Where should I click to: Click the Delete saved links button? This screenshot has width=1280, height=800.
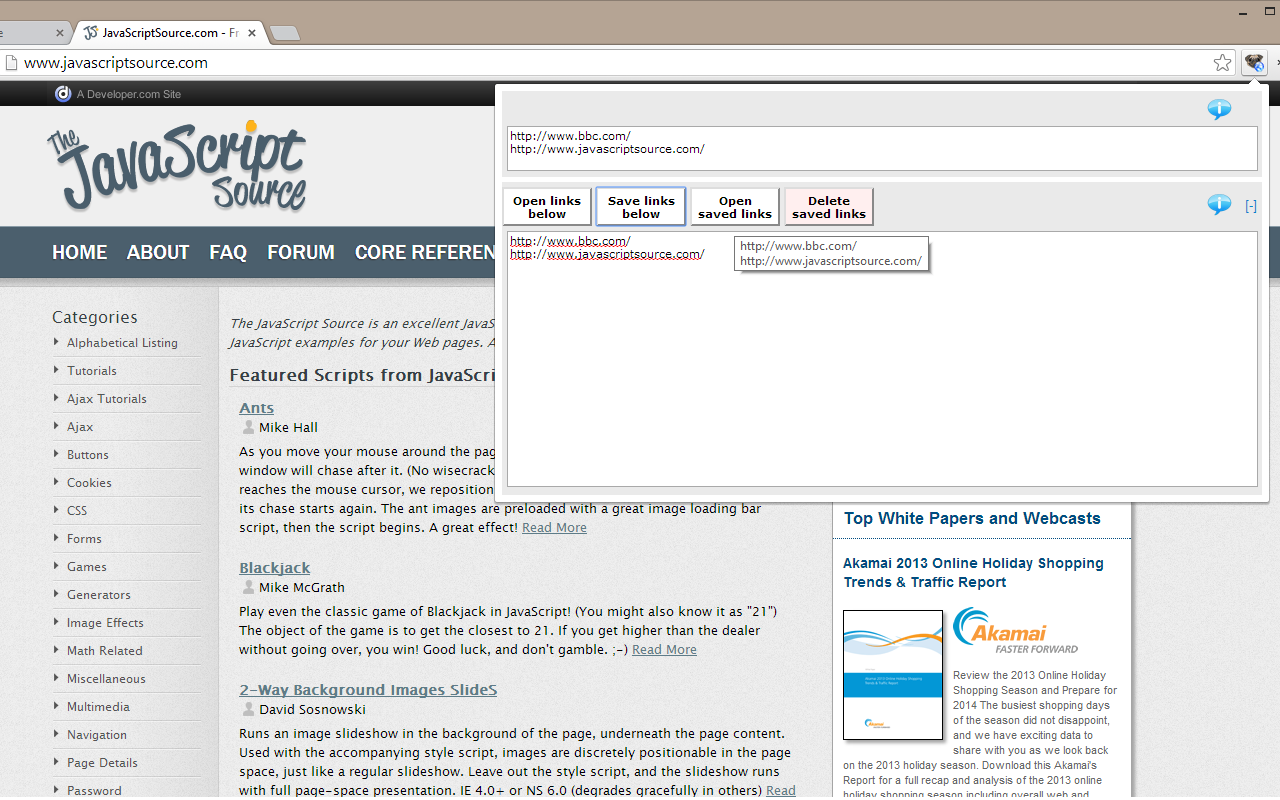click(x=829, y=207)
